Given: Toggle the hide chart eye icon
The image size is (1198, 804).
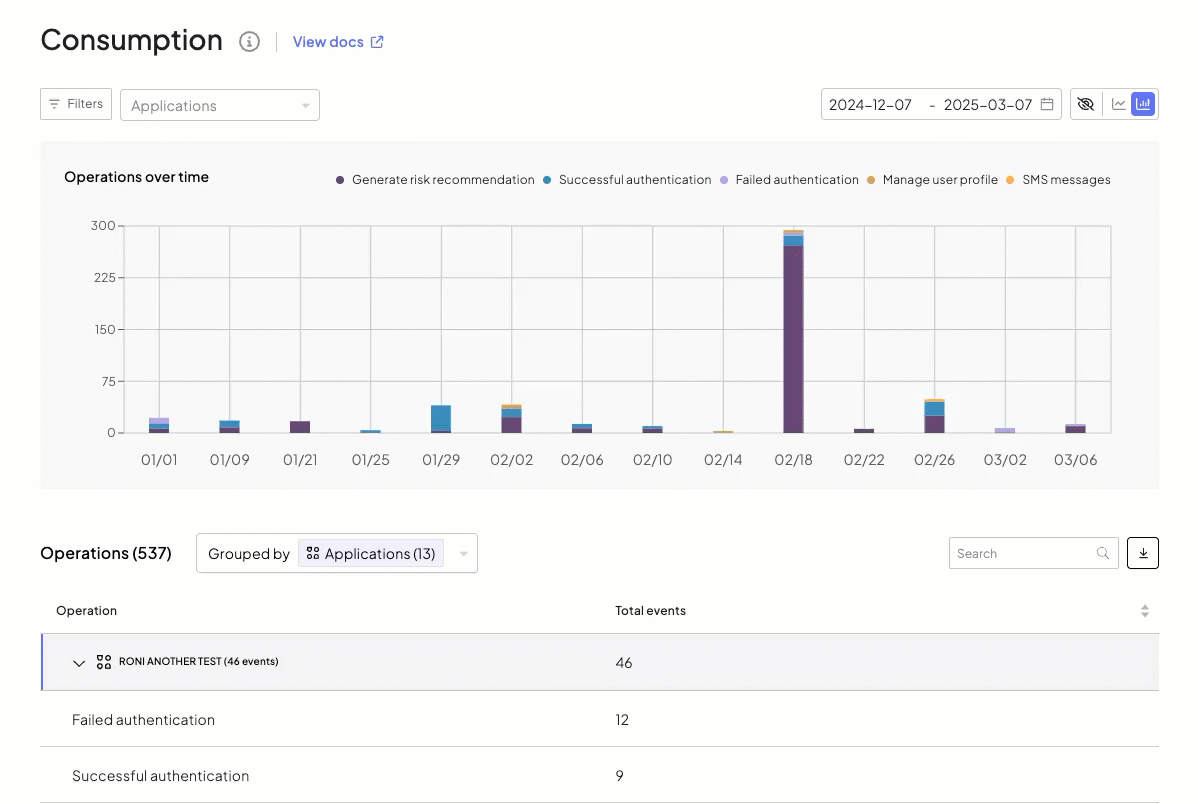Looking at the screenshot, I should click(1084, 104).
